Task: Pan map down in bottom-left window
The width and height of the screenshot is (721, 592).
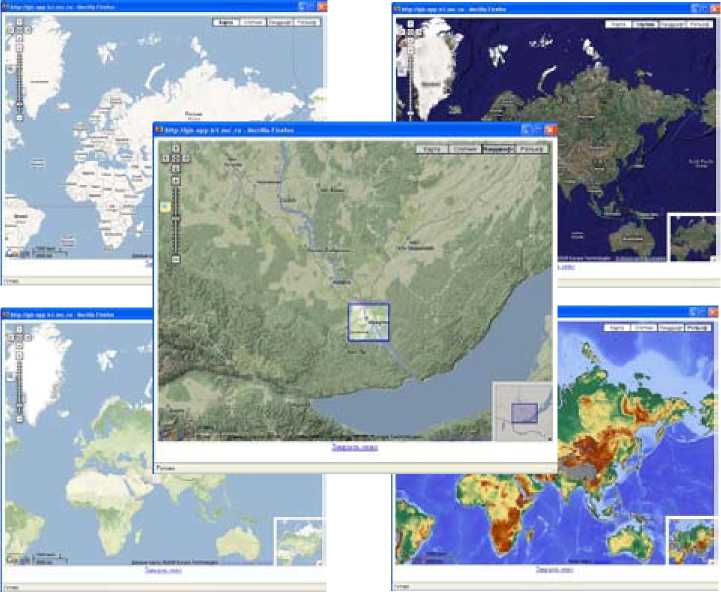Action: tap(19, 346)
